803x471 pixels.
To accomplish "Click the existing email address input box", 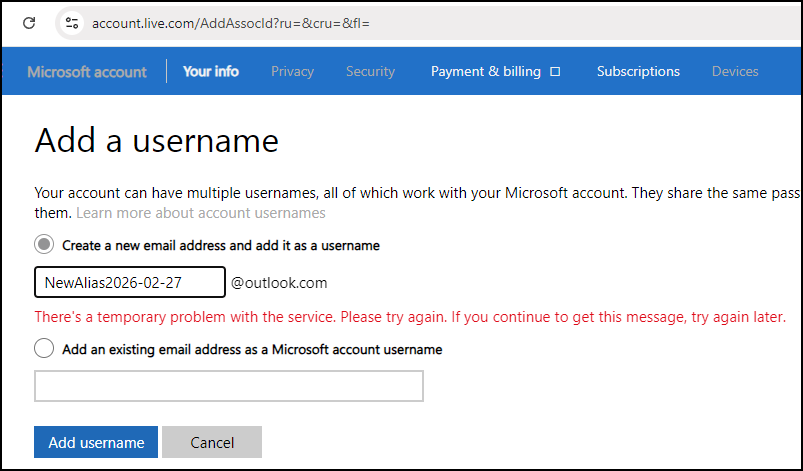I will click(229, 386).
